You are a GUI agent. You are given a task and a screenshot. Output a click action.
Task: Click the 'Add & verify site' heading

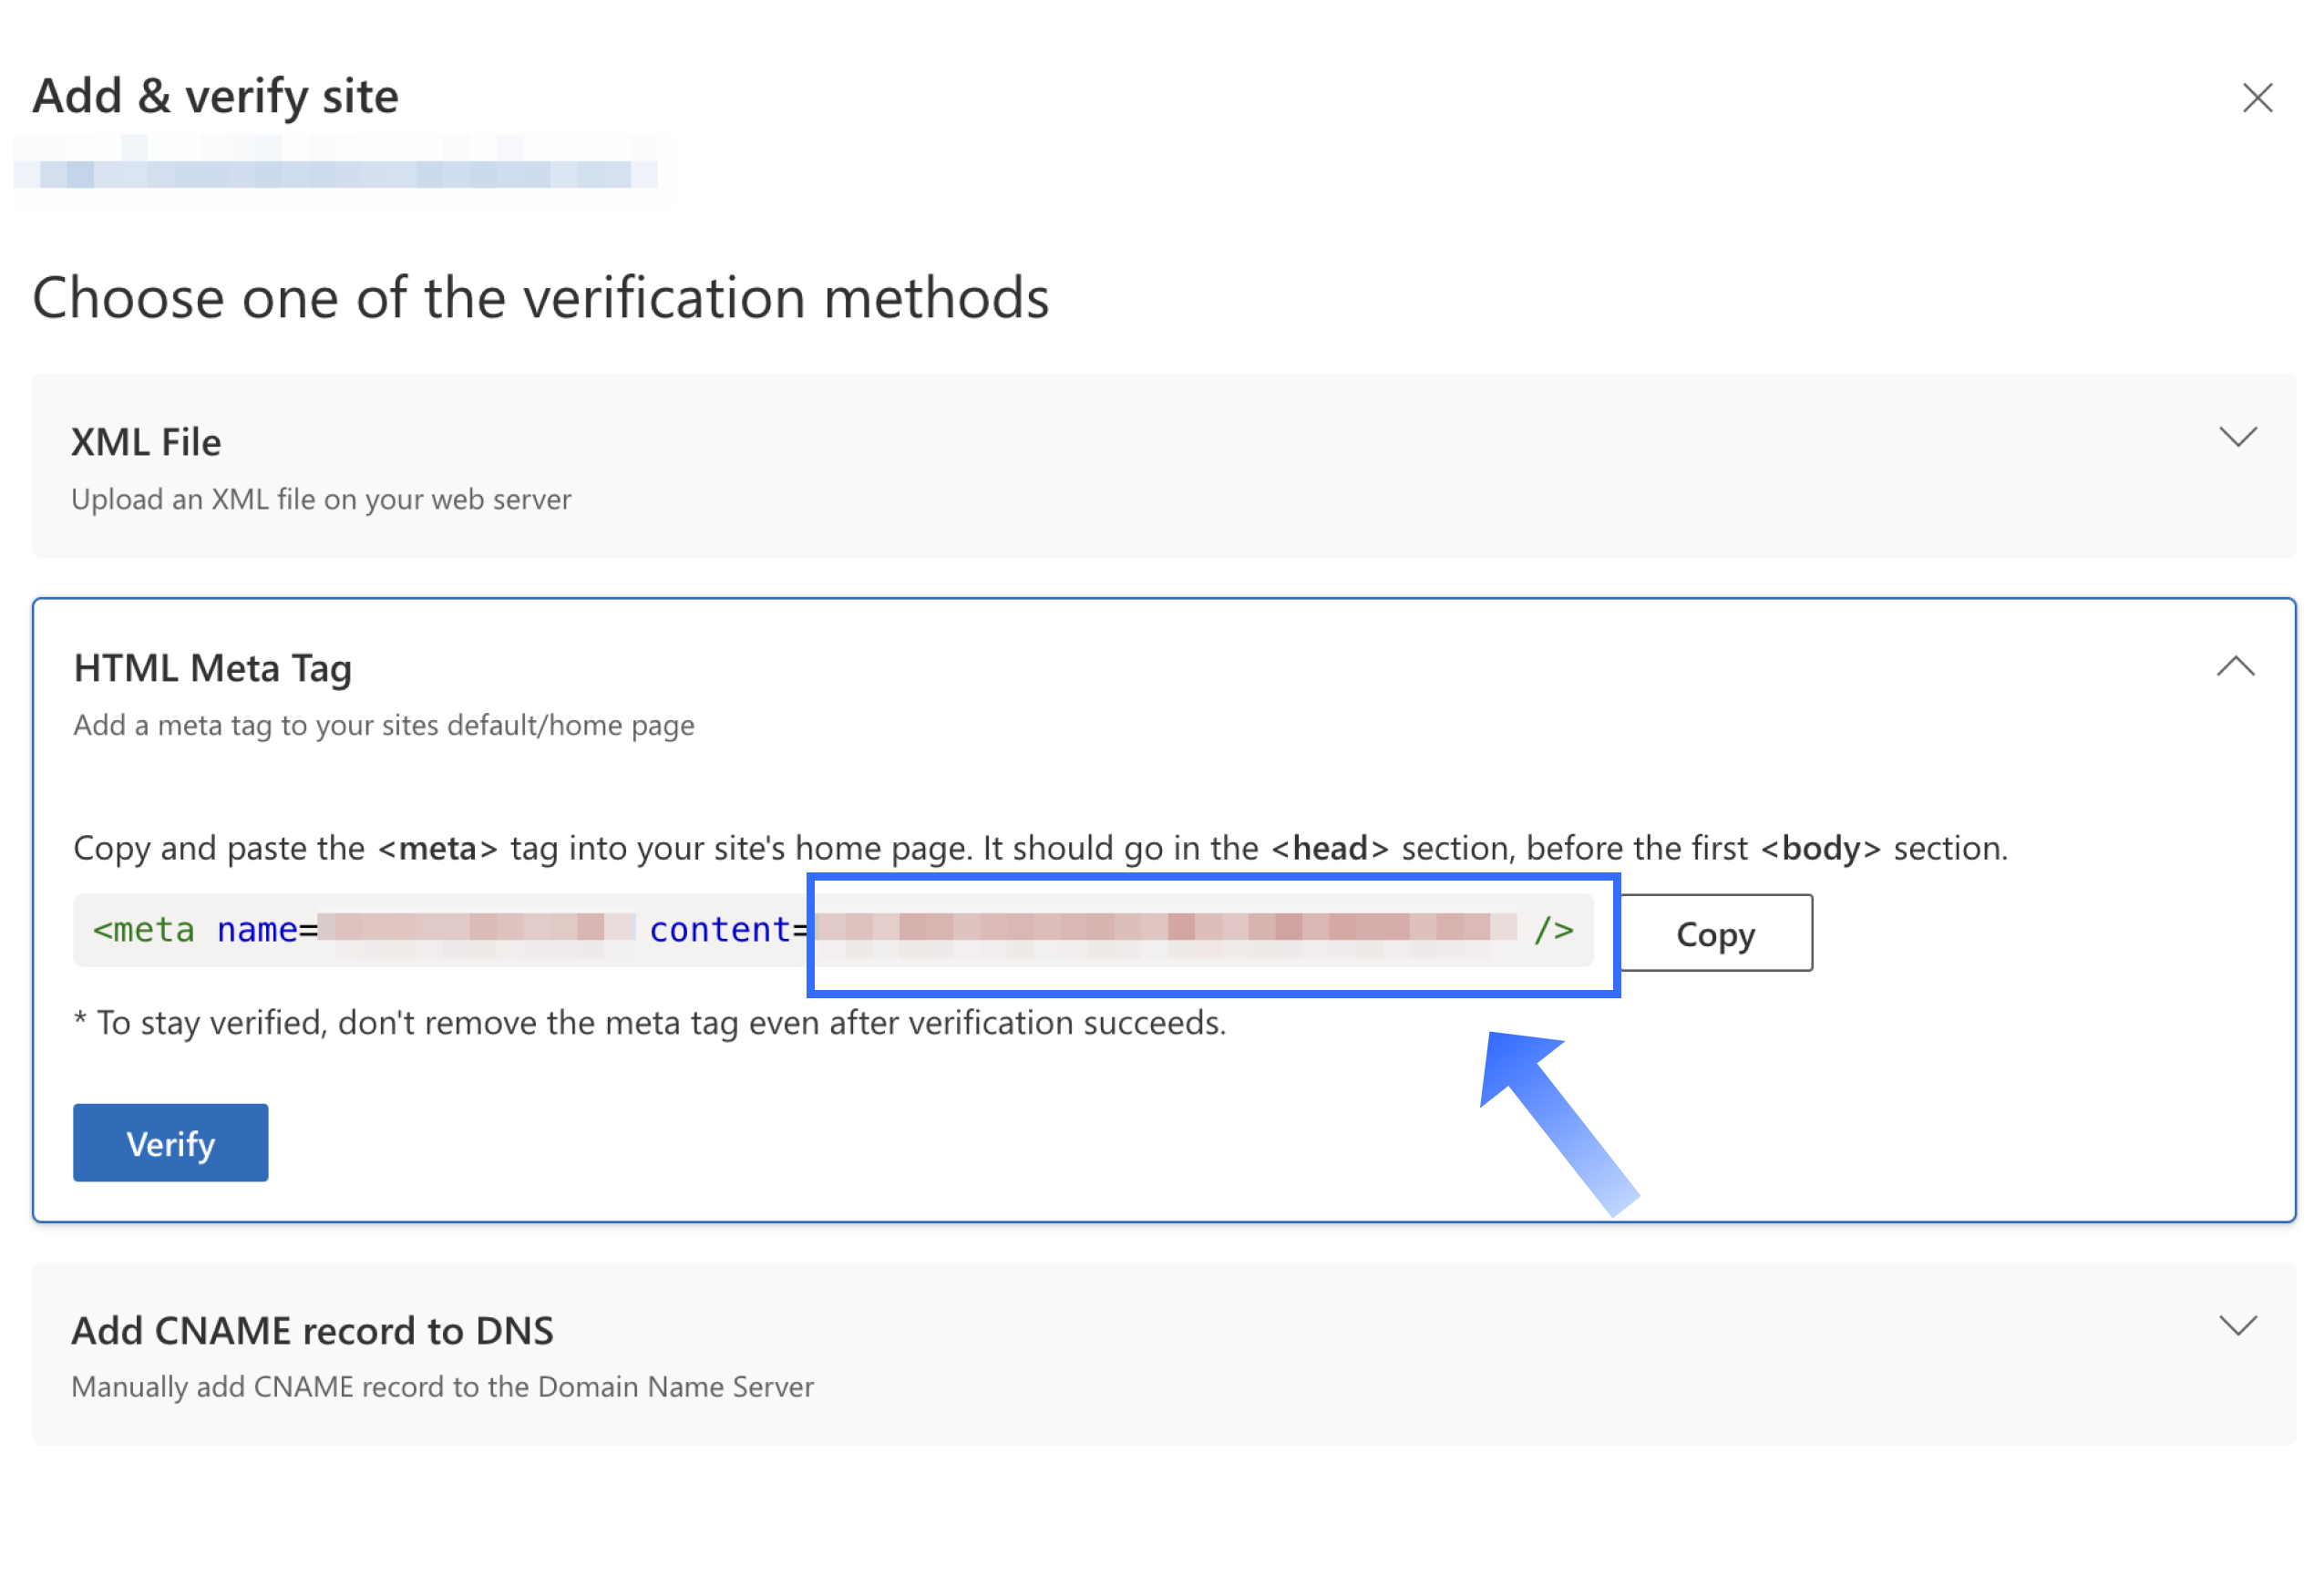click(216, 97)
